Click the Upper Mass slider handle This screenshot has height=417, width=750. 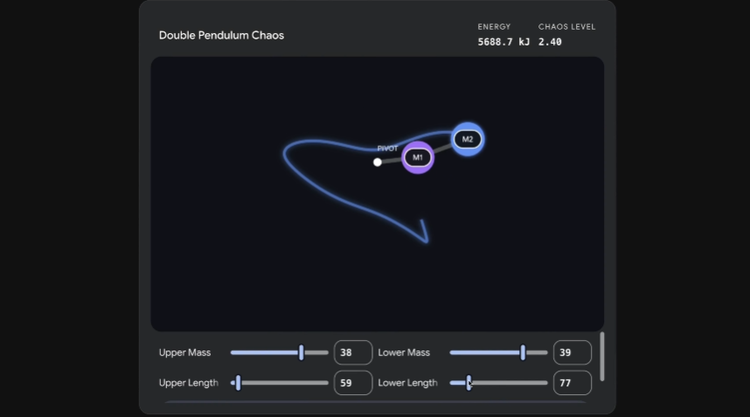pyautogui.click(x=301, y=352)
